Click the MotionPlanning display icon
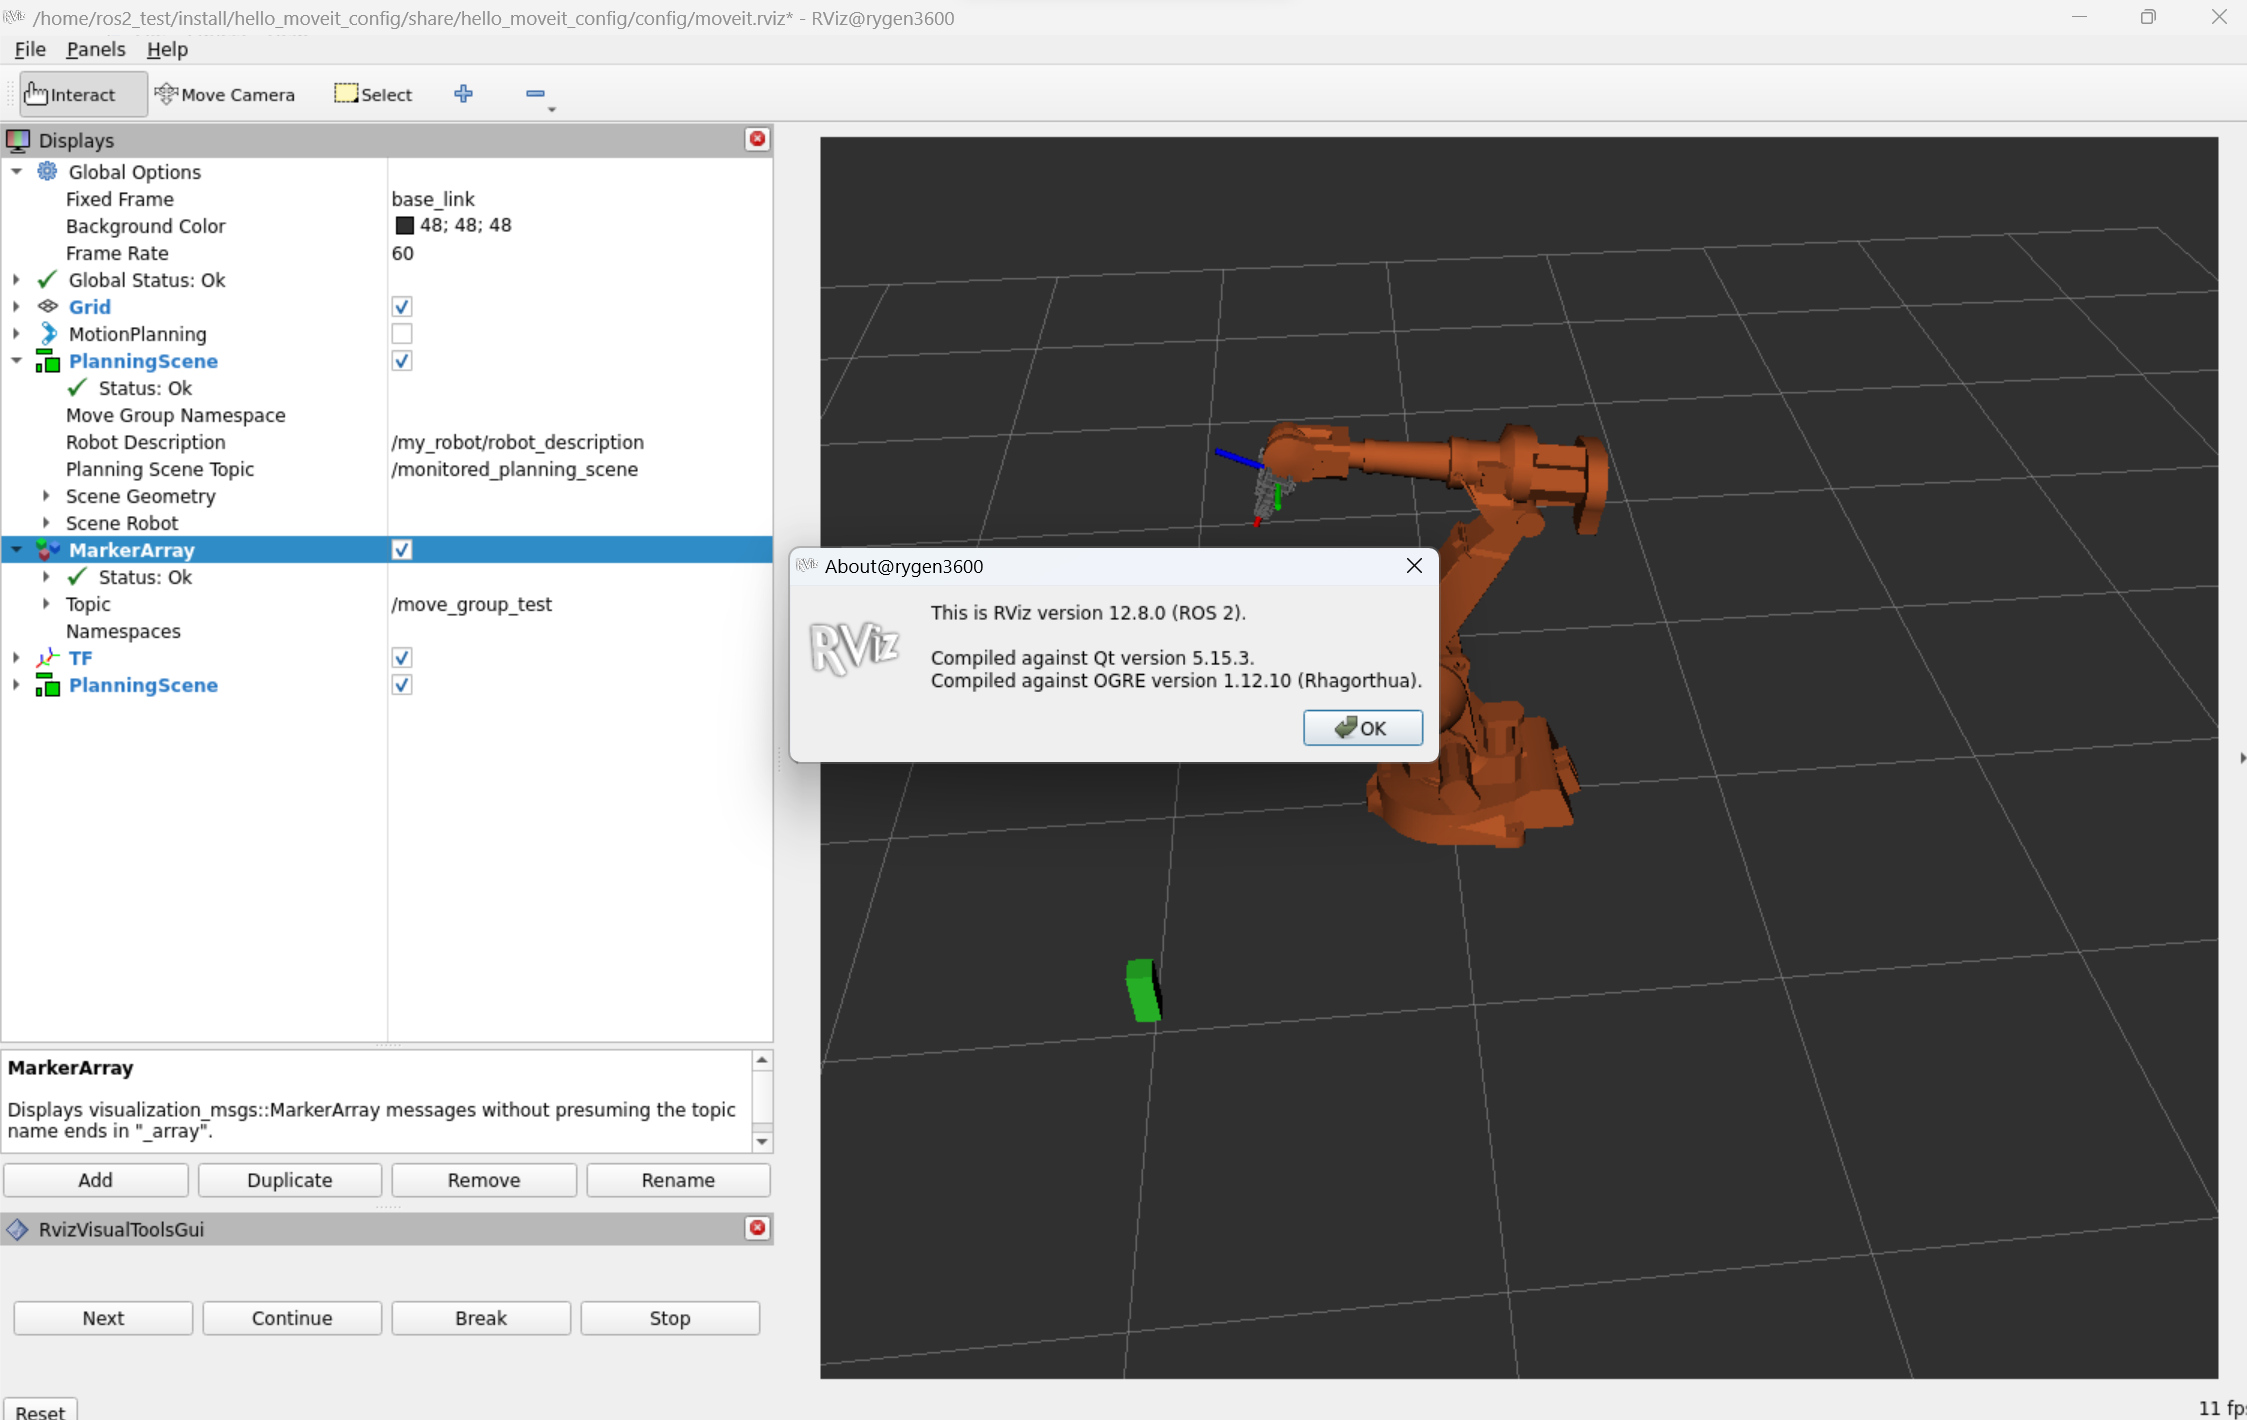2247x1420 pixels. point(47,334)
